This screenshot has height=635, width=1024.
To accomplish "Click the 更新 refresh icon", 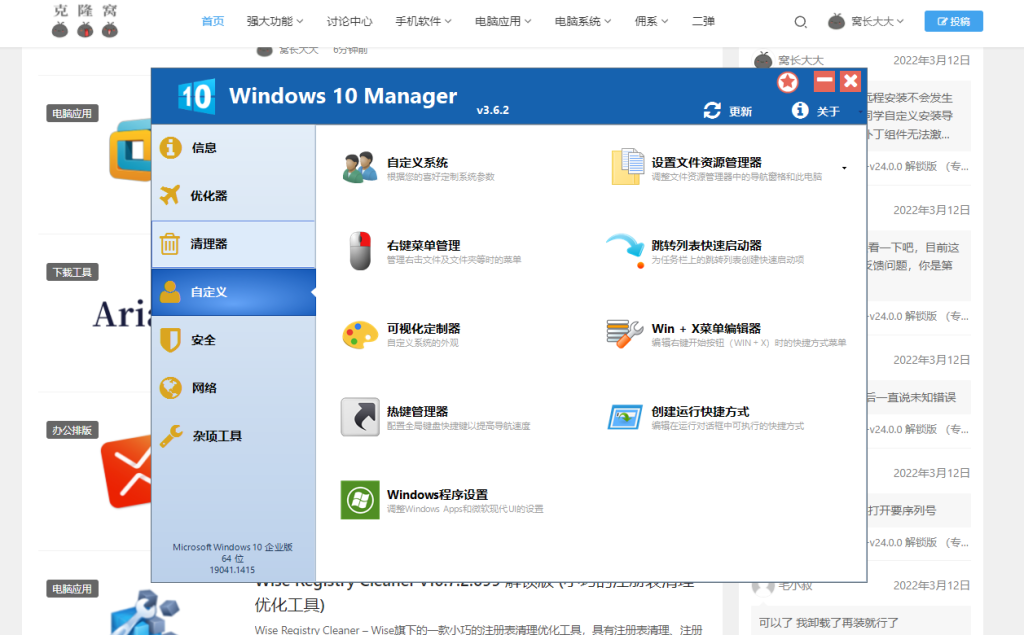I will point(712,110).
